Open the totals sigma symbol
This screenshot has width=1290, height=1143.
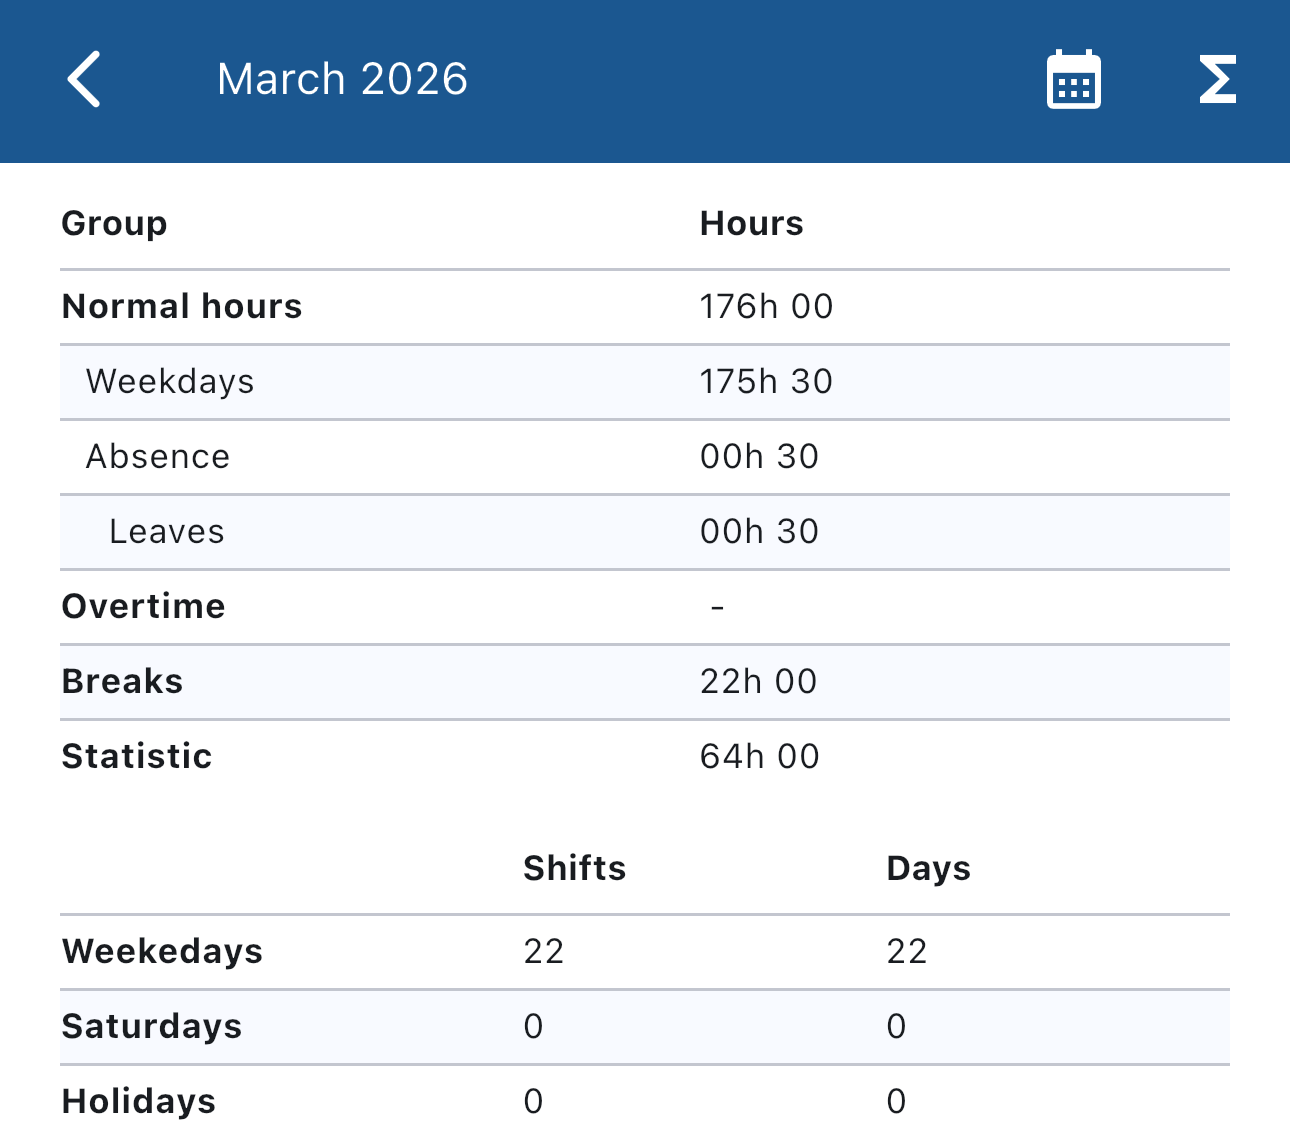pos(1217,80)
